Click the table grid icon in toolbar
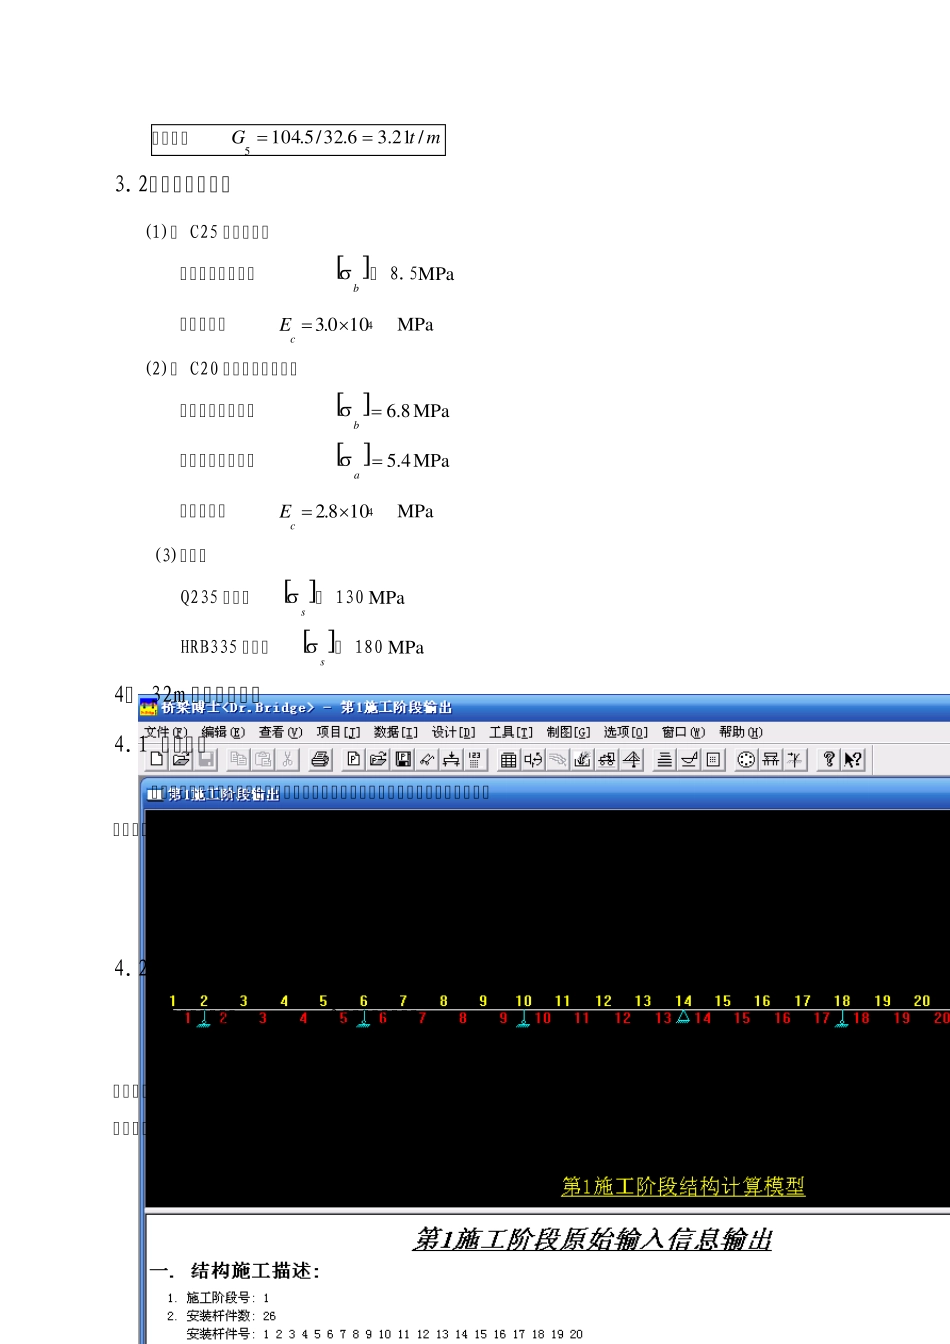The width and height of the screenshot is (950, 1344). point(508,760)
